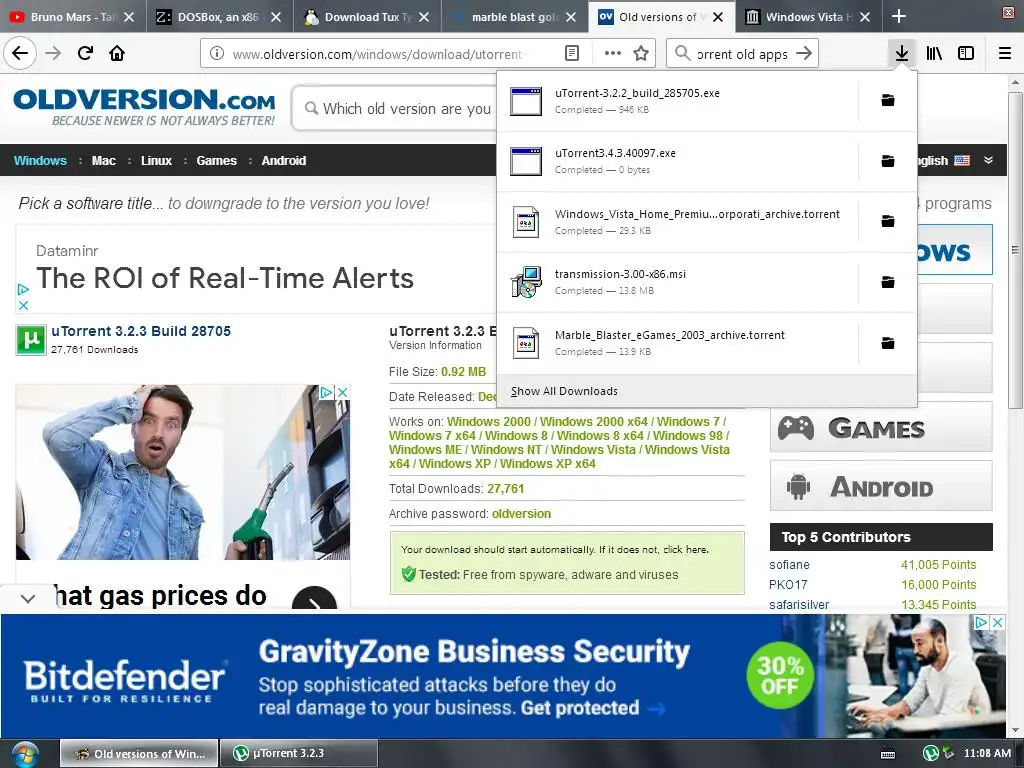Open the Firefox hamburger menu

1005,54
